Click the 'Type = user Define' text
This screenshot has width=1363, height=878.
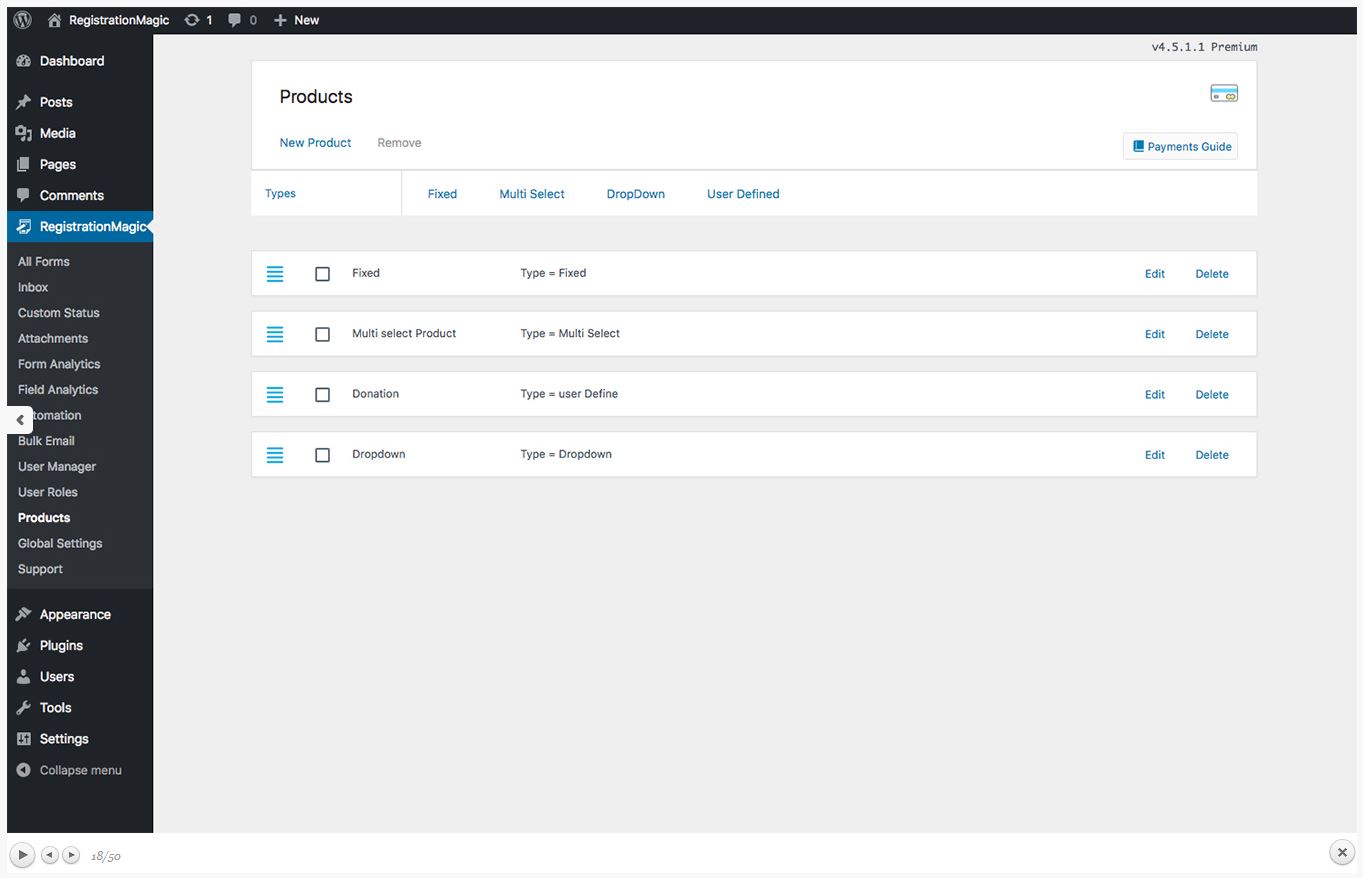(x=569, y=394)
